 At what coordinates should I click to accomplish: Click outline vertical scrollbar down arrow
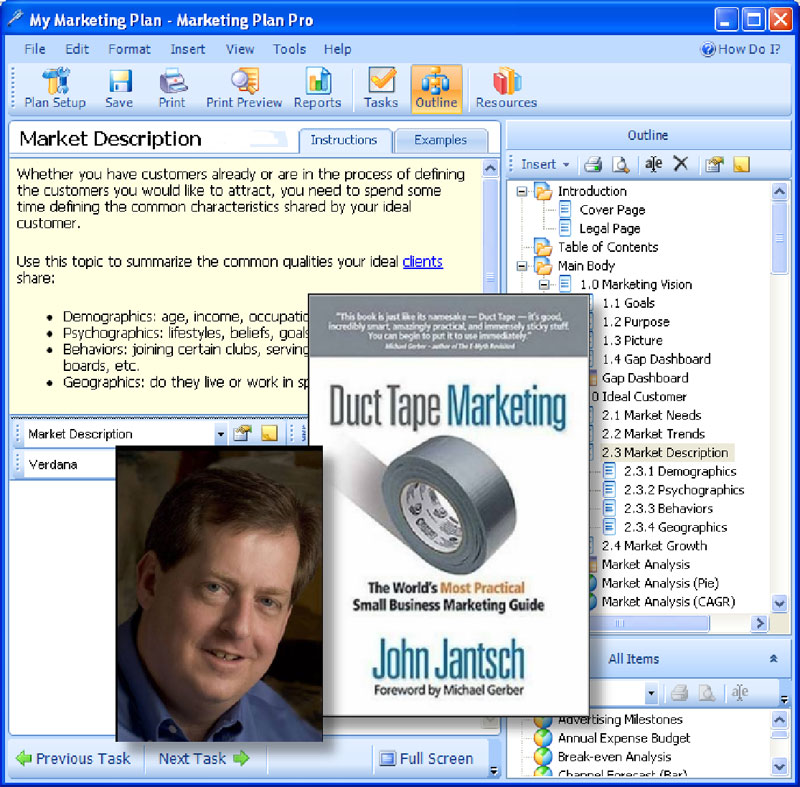tap(779, 604)
